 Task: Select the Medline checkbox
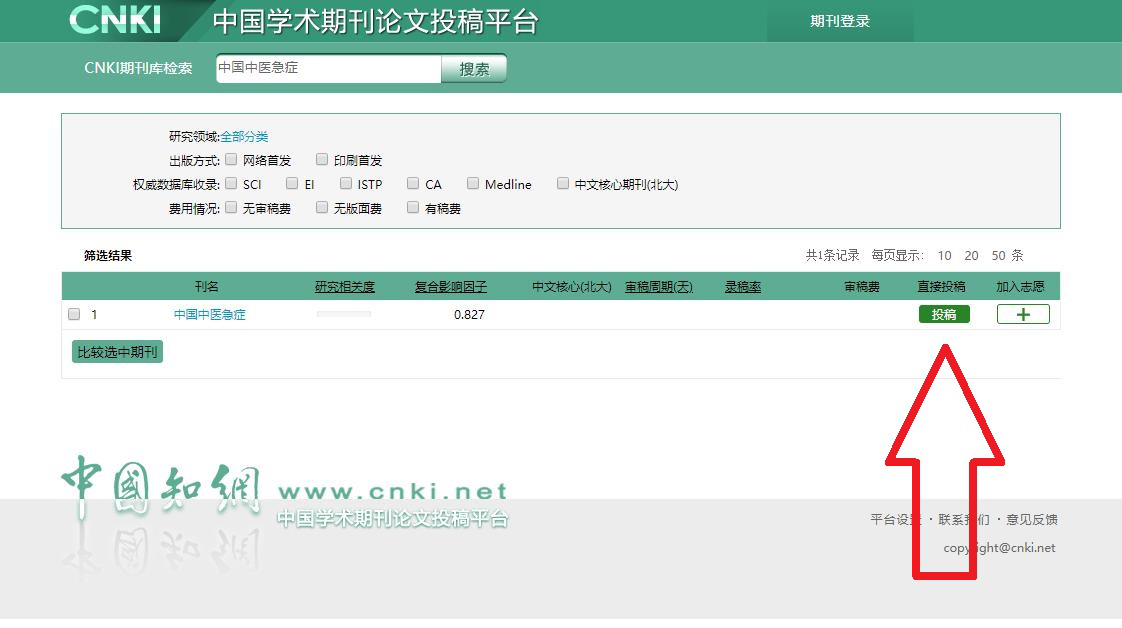[x=473, y=183]
